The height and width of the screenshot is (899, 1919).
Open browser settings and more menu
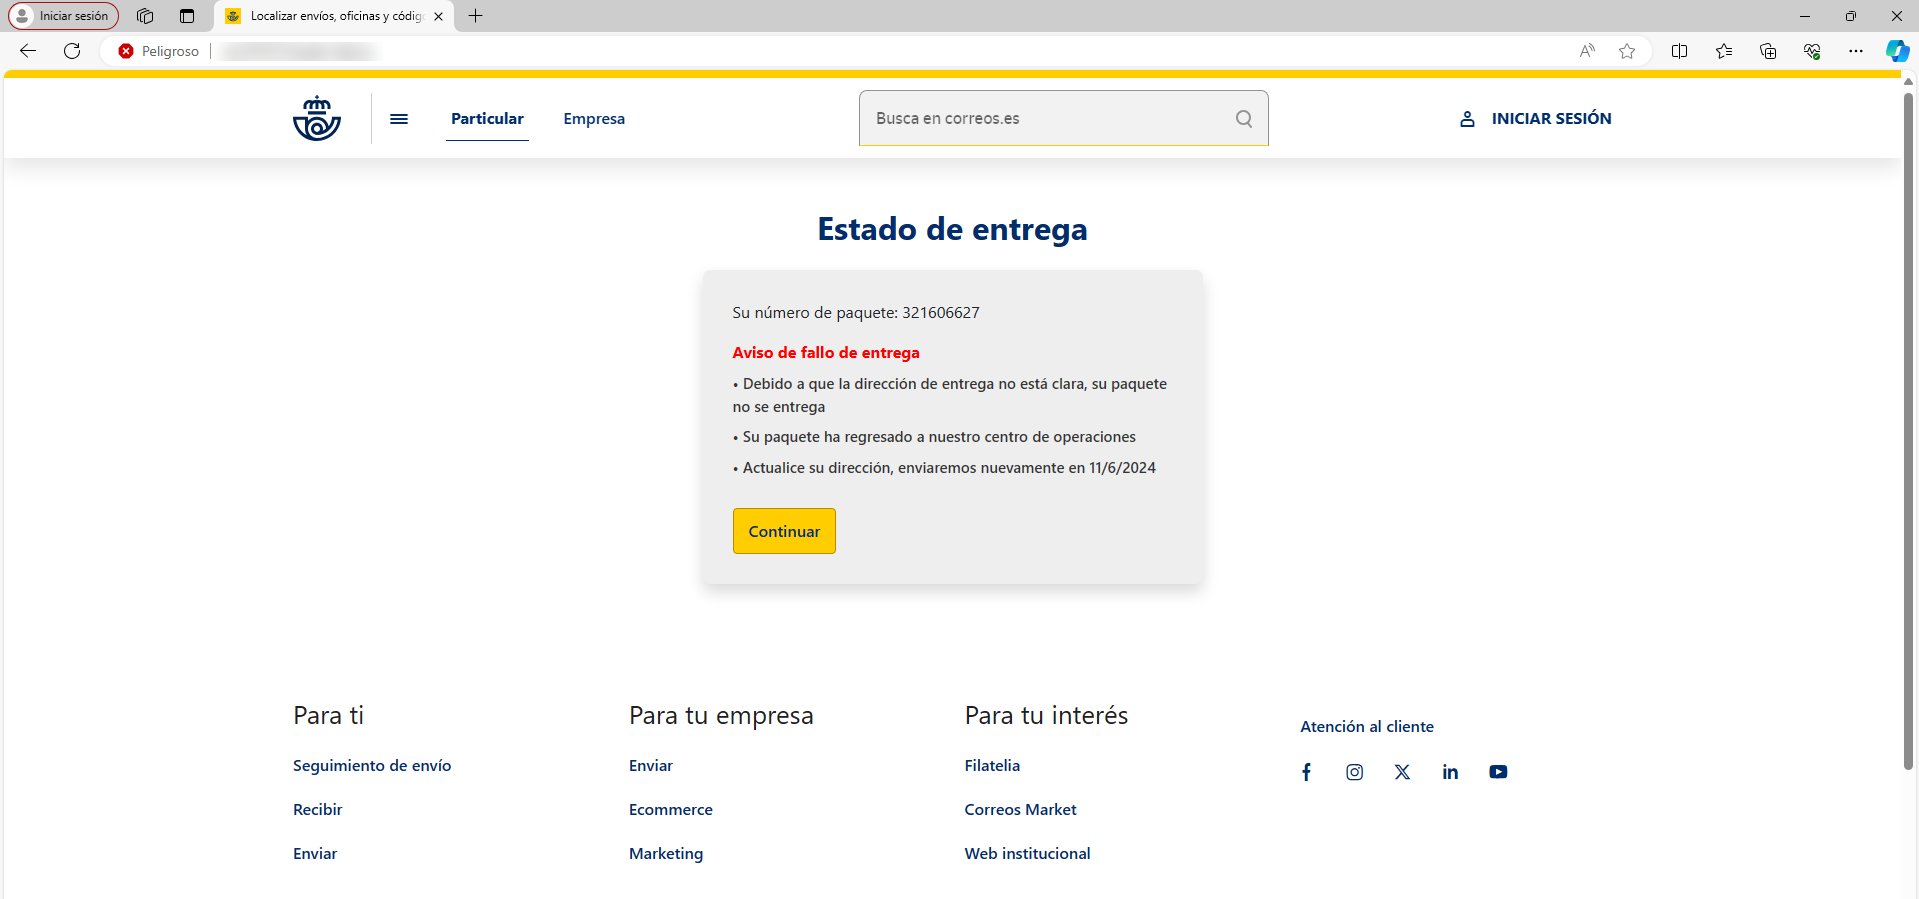click(1855, 51)
